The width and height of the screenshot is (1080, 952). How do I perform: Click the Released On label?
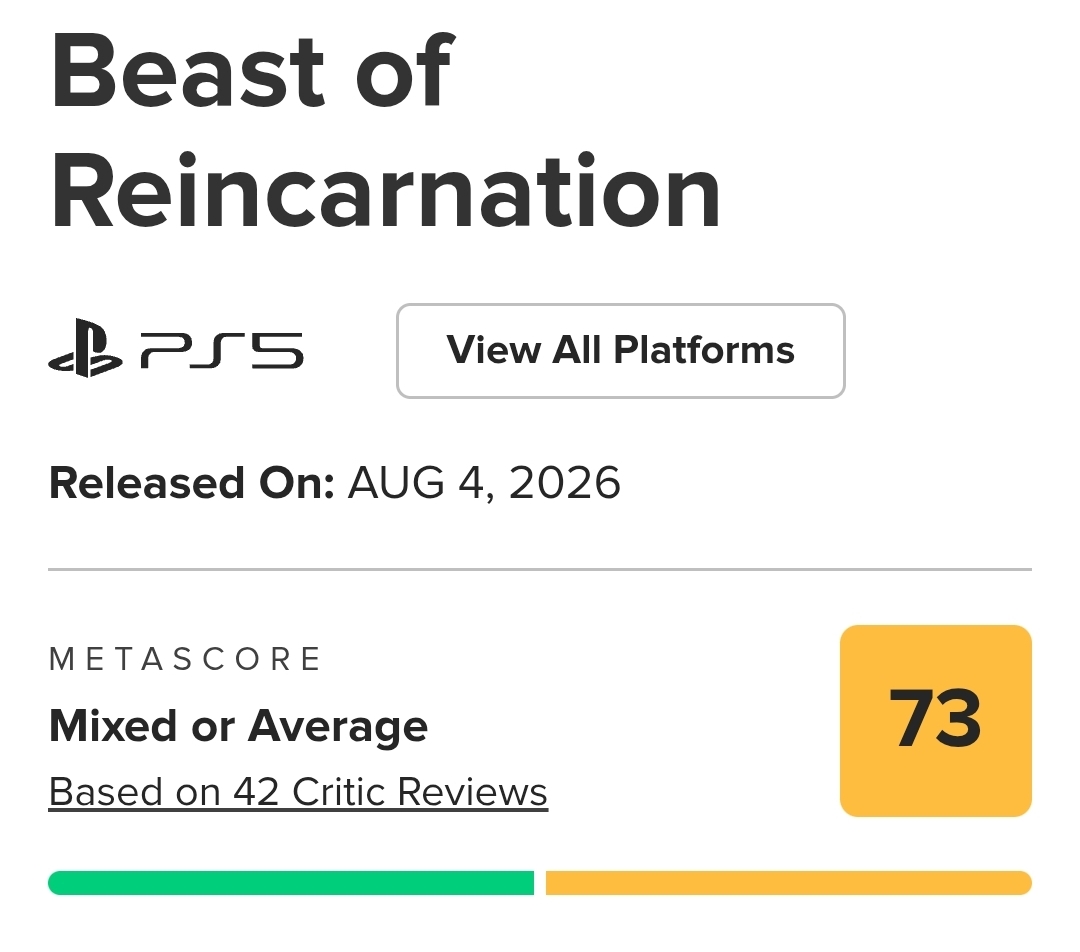[191, 483]
